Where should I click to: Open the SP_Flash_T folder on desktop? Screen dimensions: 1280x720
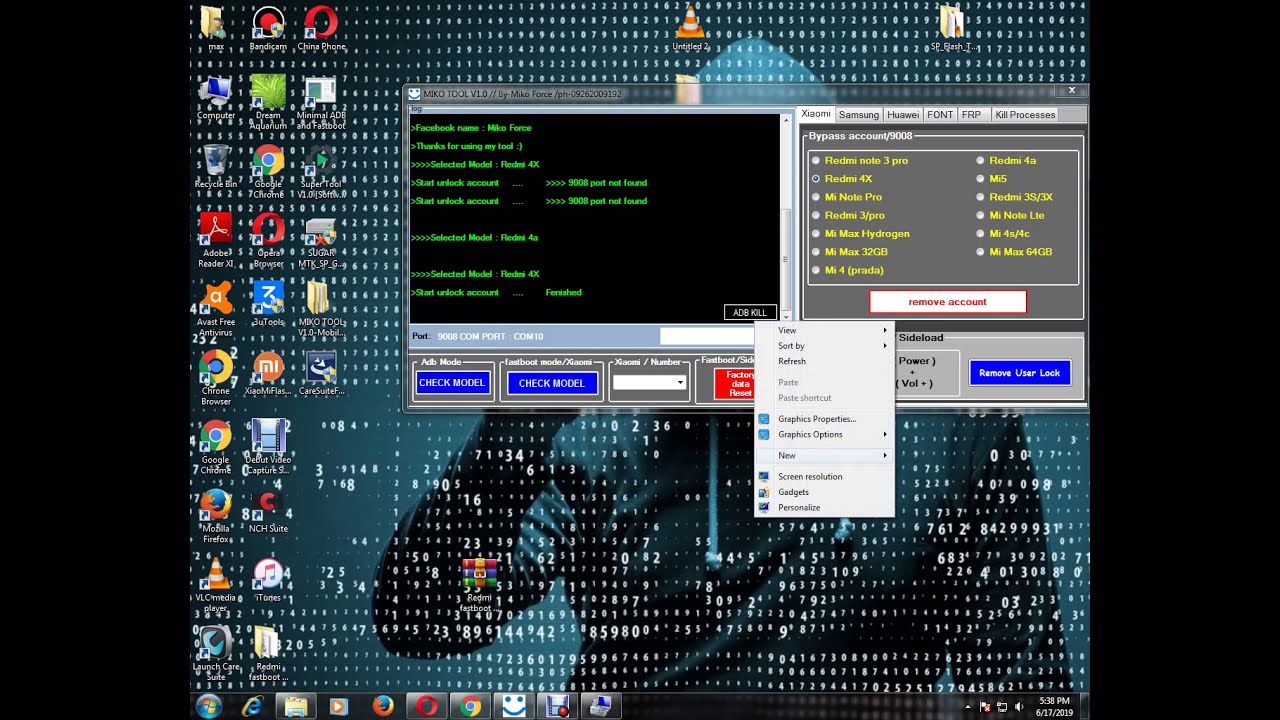pos(953,28)
